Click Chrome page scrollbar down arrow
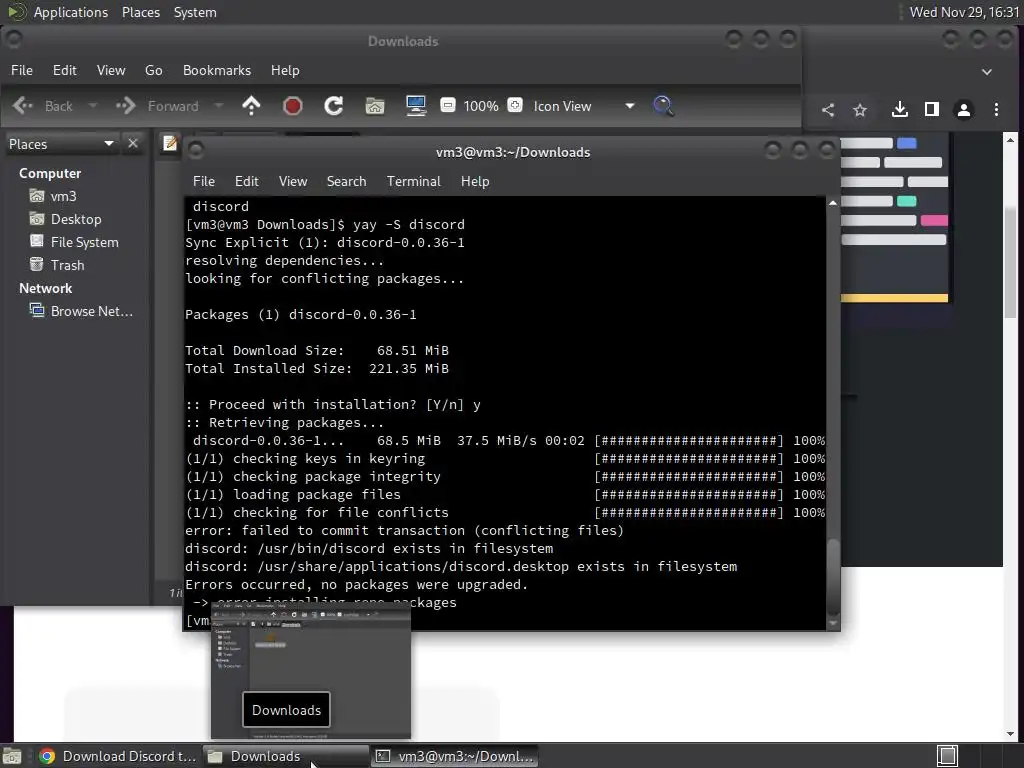The width and height of the screenshot is (1024, 768). pos(1010,733)
